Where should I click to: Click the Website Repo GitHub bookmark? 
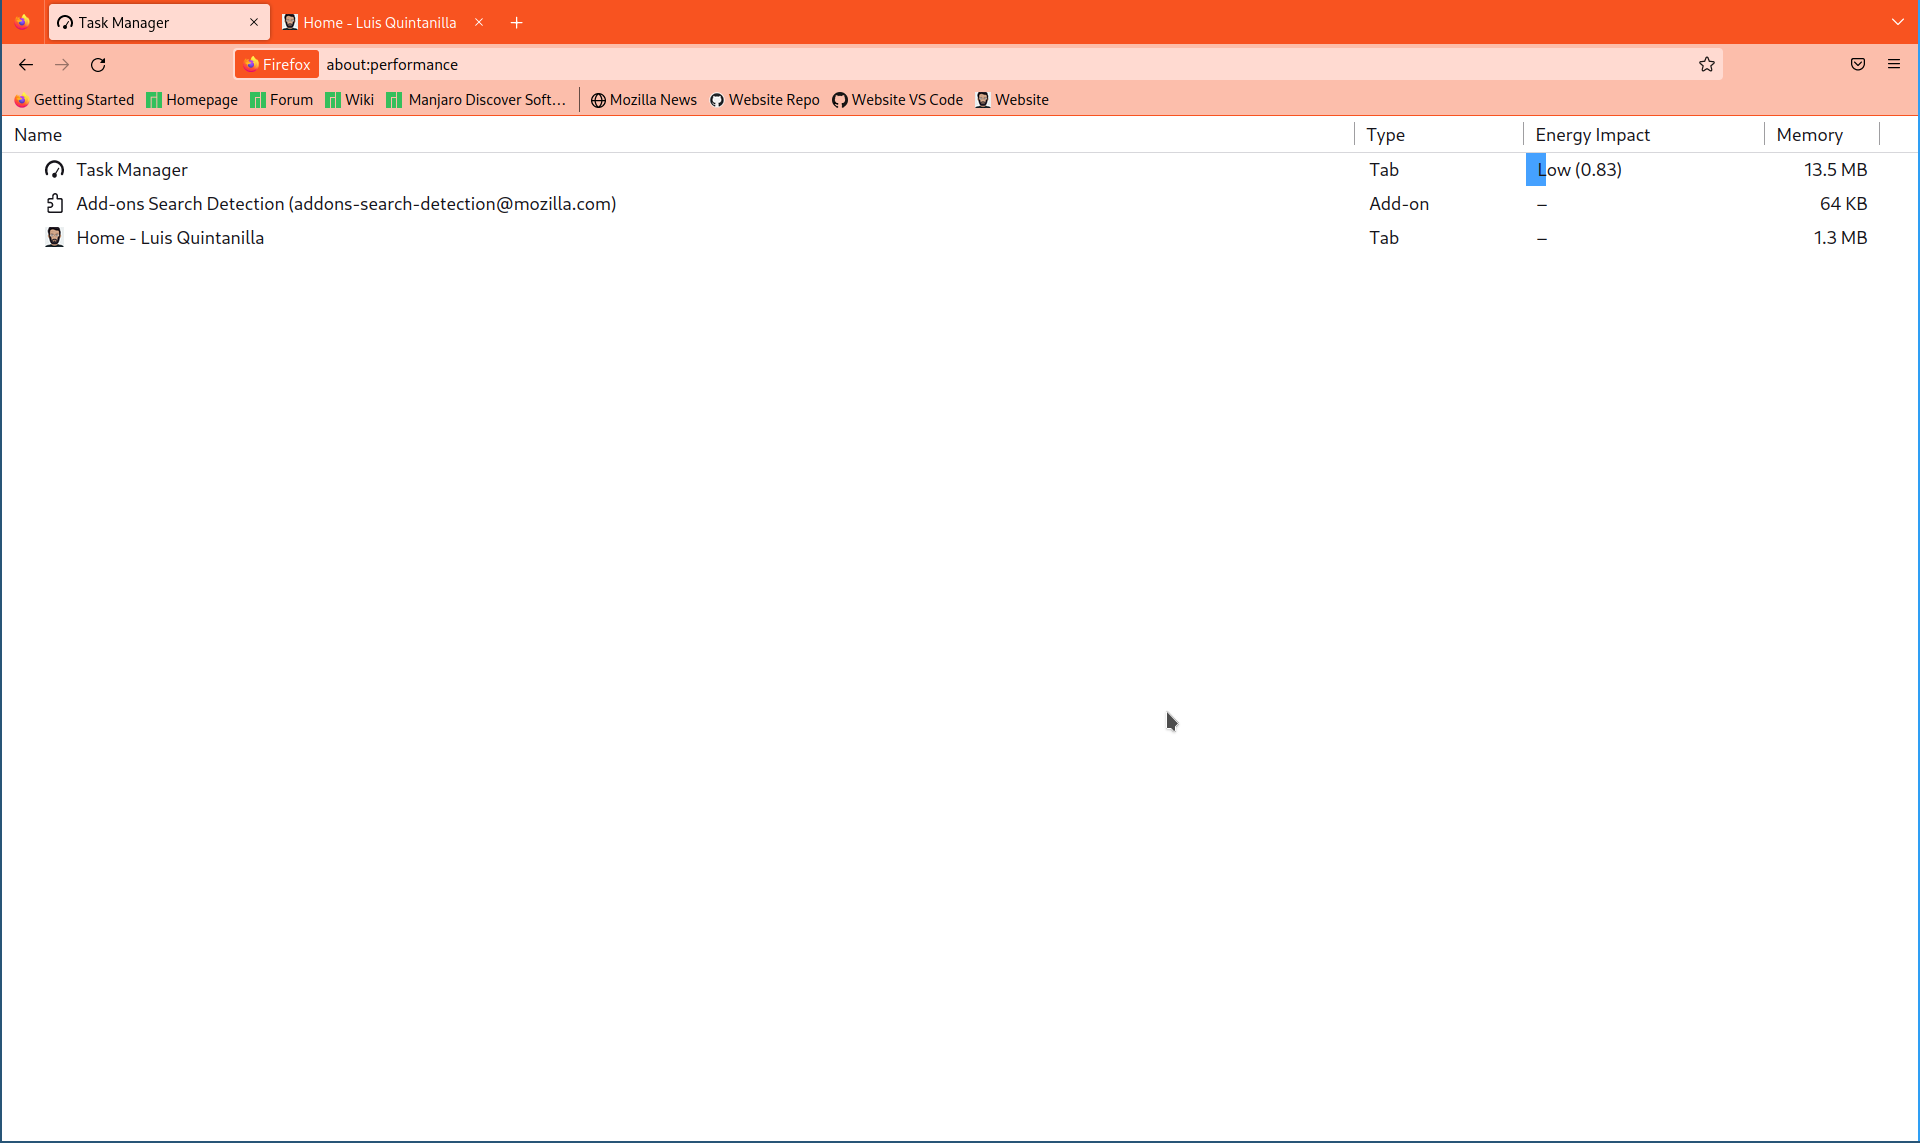click(x=765, y=99)
